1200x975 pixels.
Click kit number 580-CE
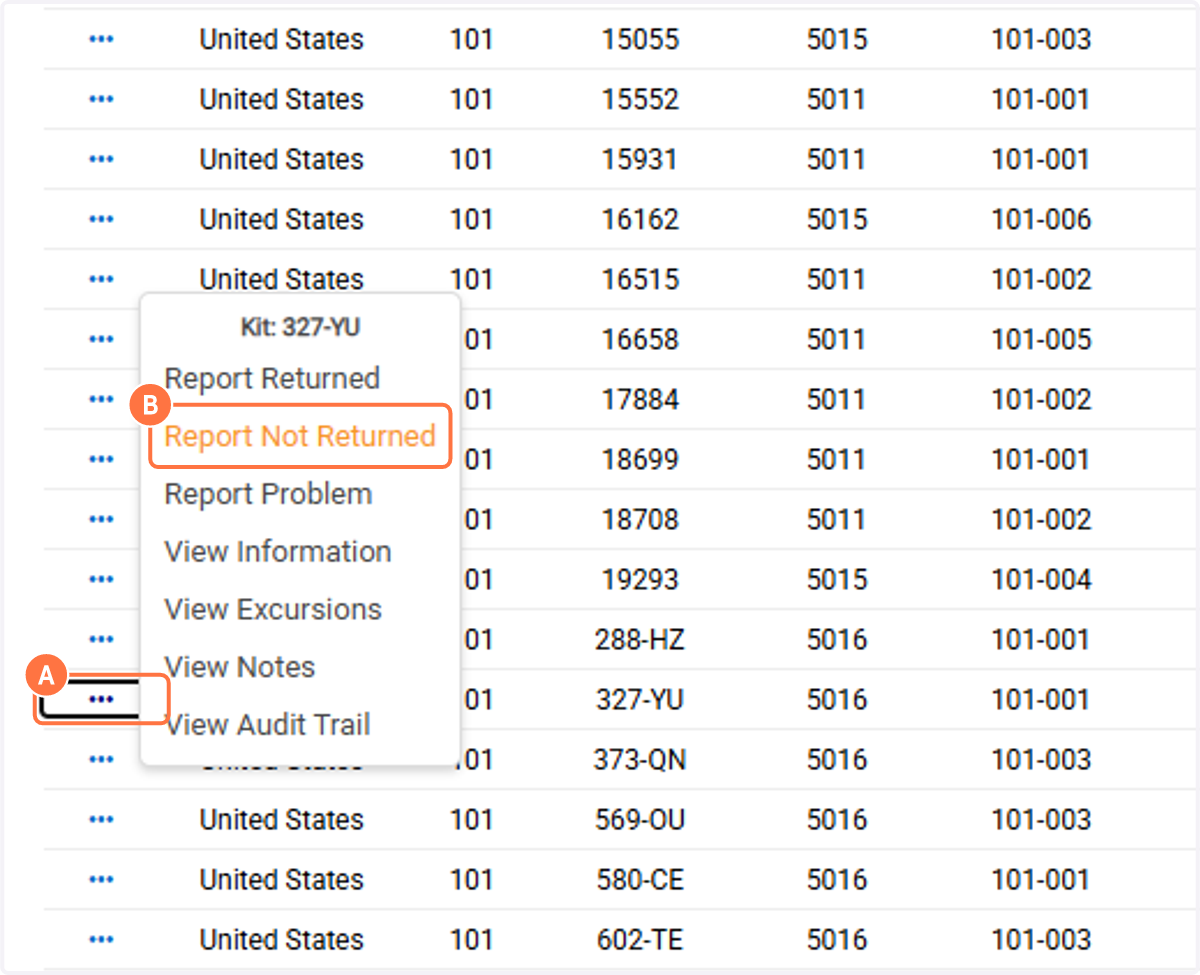coord(640,880)
